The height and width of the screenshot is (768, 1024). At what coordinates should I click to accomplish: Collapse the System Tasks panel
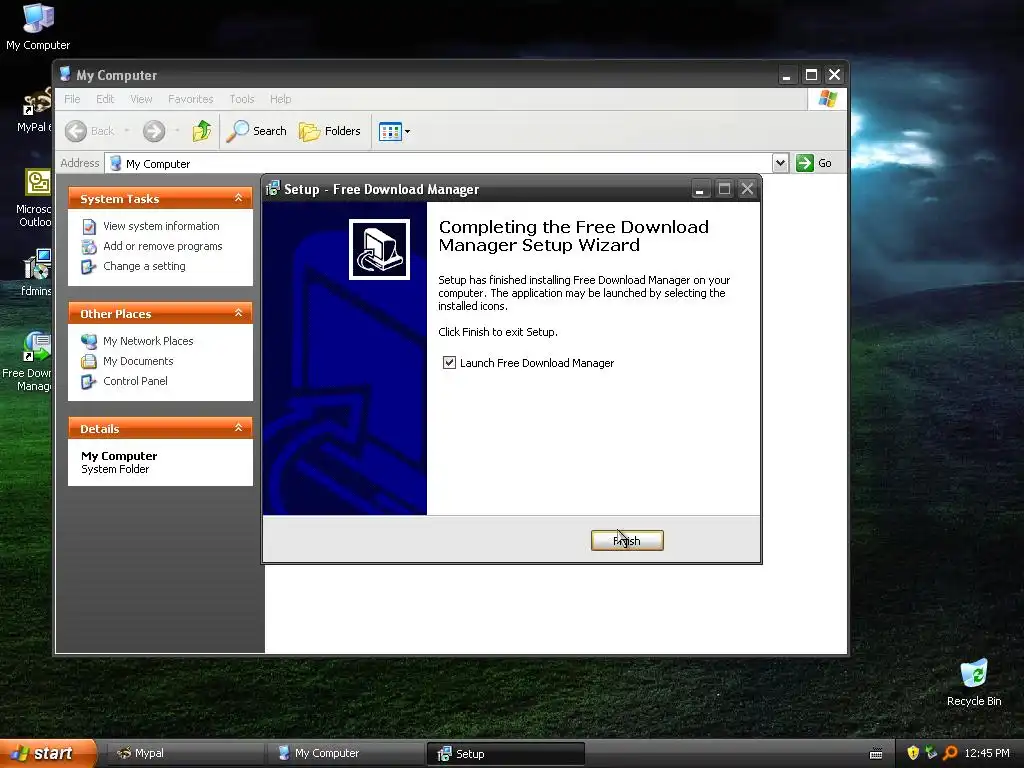238,198
